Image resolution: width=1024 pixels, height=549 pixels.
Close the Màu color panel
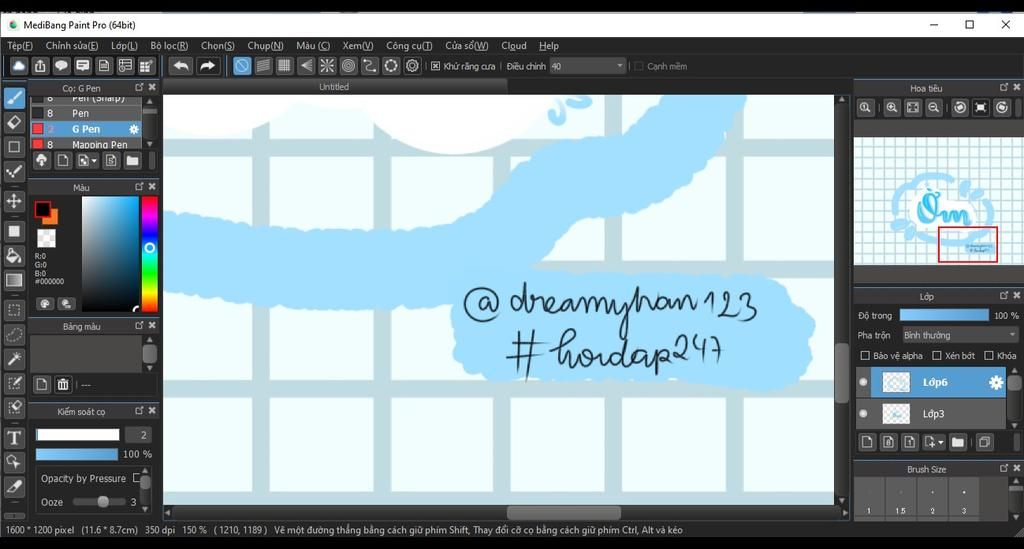pos(152,187)
